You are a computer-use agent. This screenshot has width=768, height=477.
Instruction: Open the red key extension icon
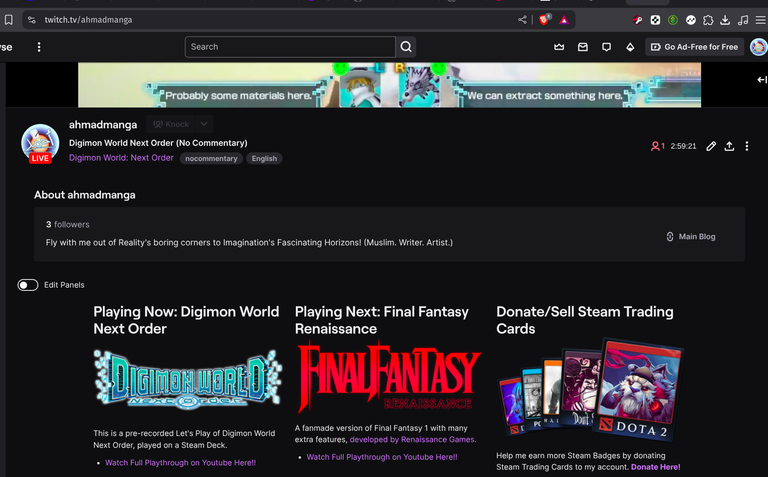coord(637,20)
